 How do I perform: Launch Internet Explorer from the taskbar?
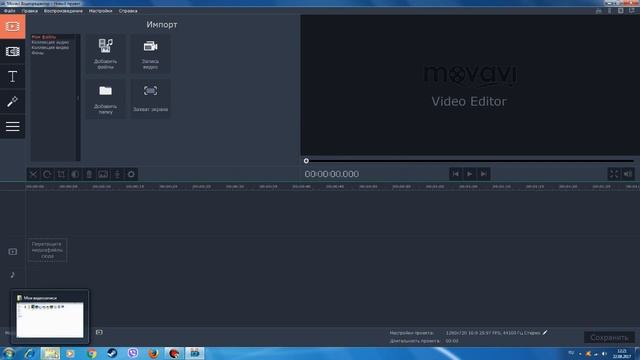29,353
